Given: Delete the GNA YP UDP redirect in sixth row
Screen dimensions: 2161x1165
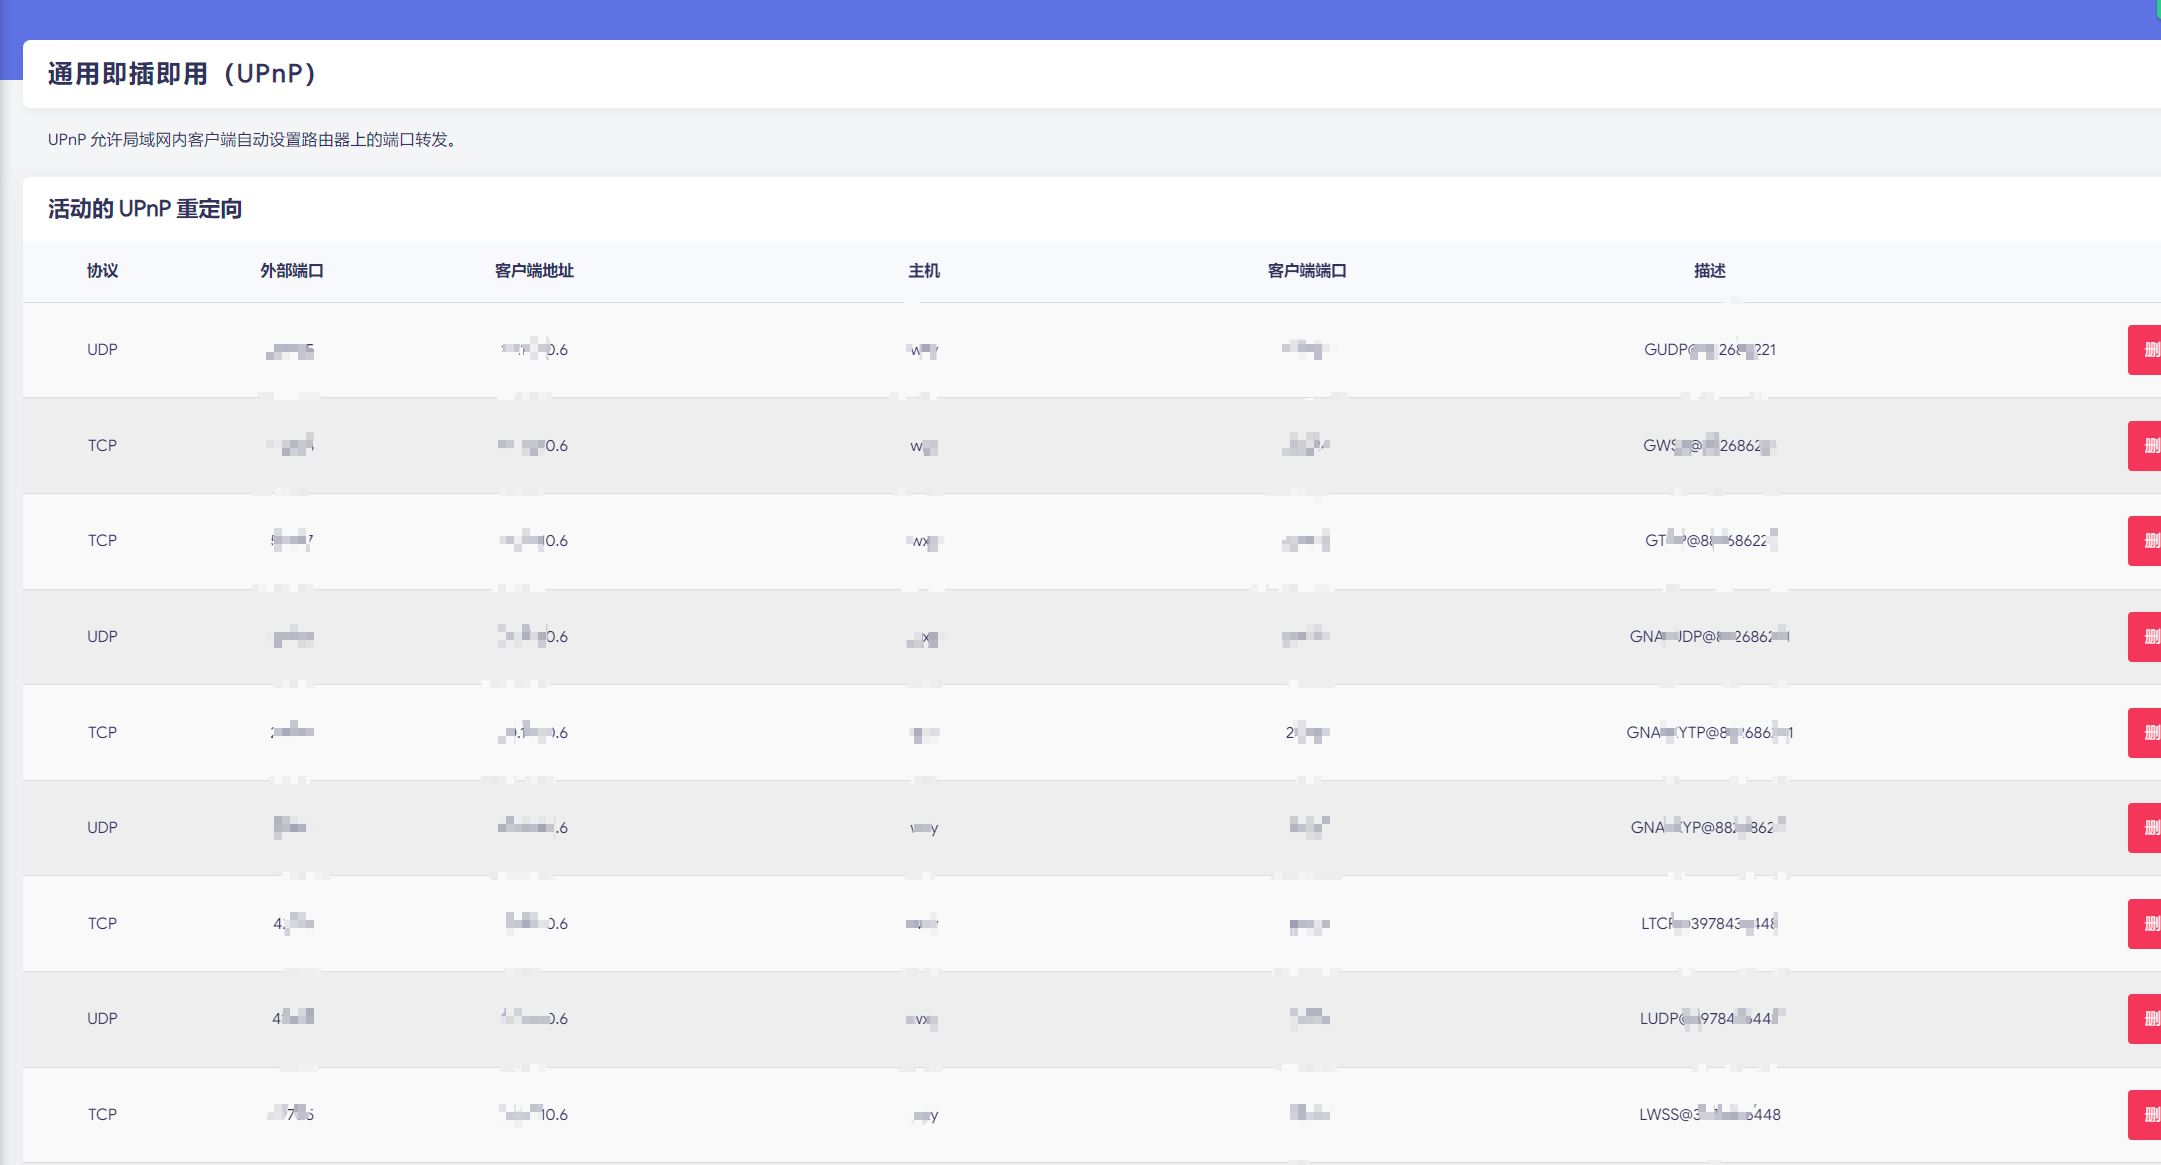Looking at the screenshot, I should pyautogui.click(x=2146, y=828).
